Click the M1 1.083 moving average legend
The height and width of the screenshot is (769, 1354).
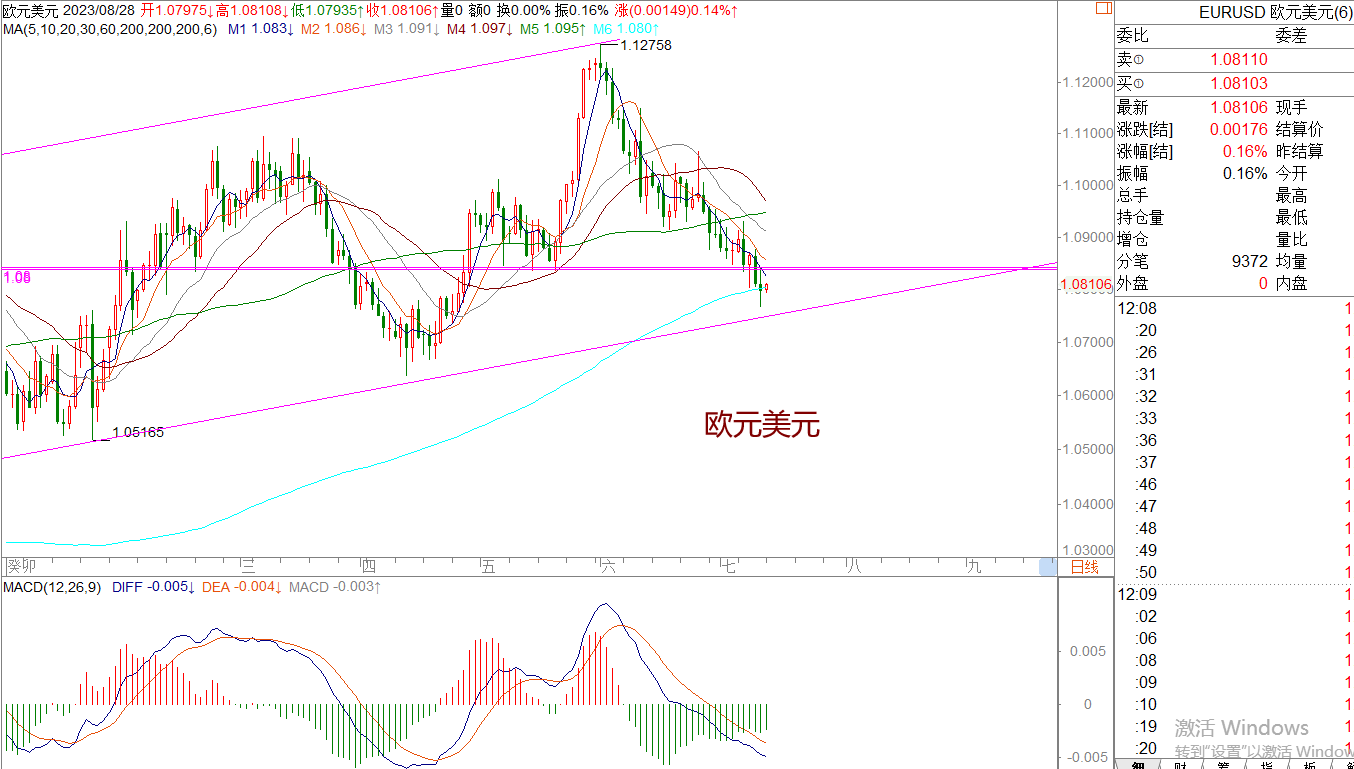(261, 30)
